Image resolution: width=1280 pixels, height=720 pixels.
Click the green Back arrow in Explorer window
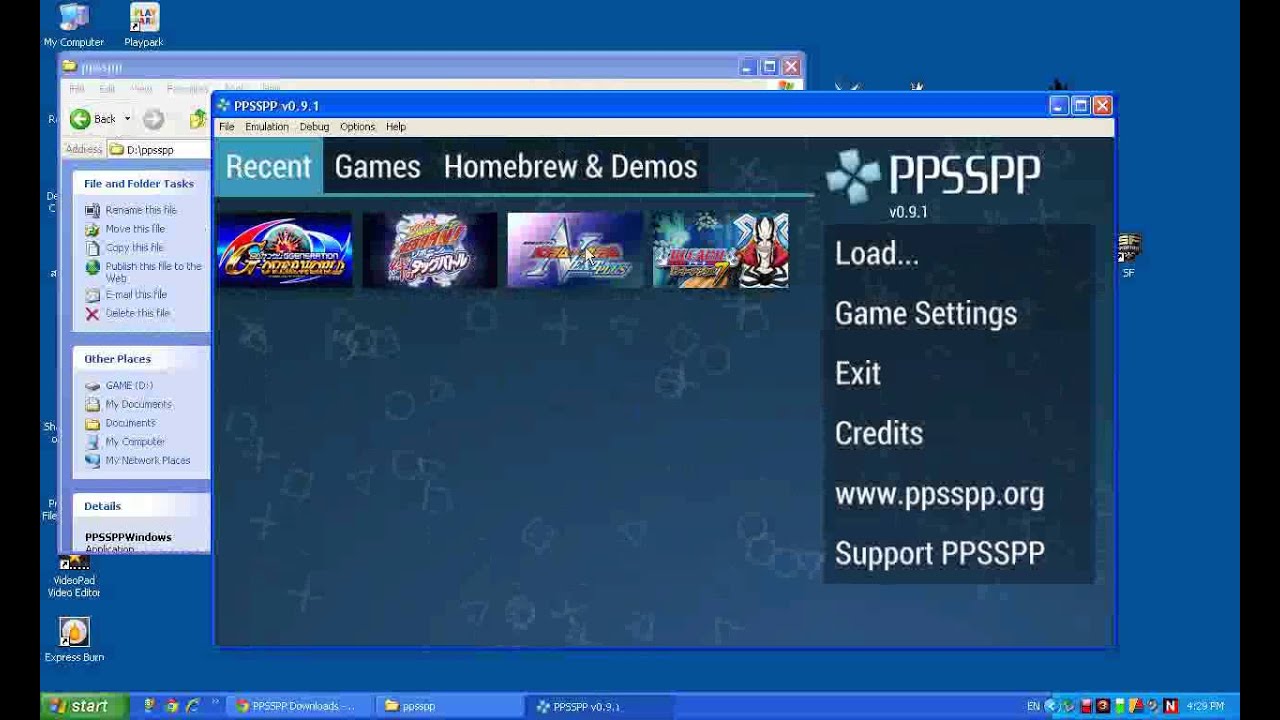[80, 119]
